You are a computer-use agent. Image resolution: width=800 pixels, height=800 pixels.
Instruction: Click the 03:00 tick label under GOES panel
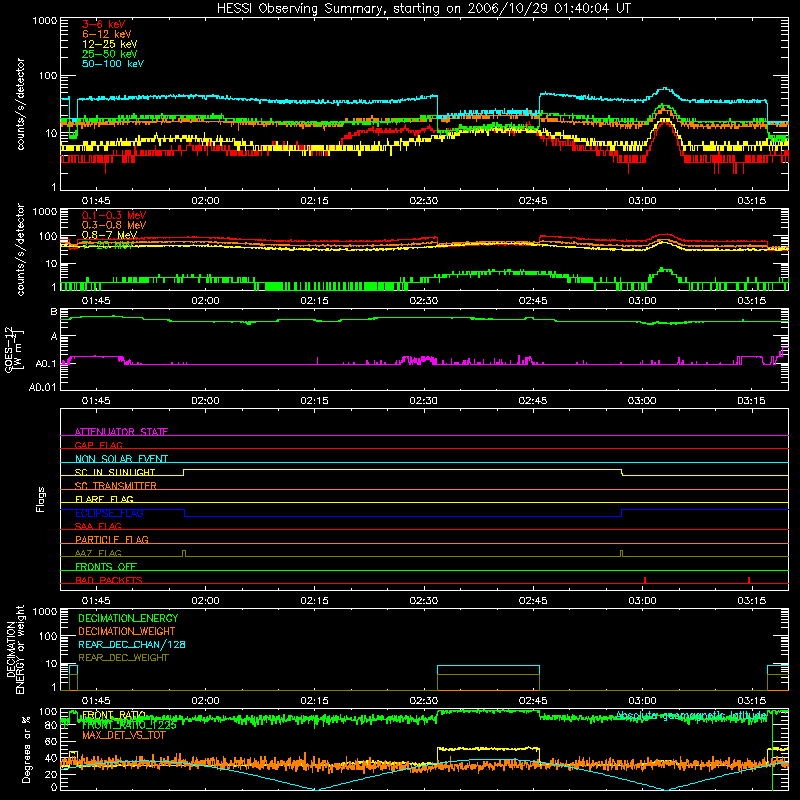pyautogui.click(x=642, y=401)
